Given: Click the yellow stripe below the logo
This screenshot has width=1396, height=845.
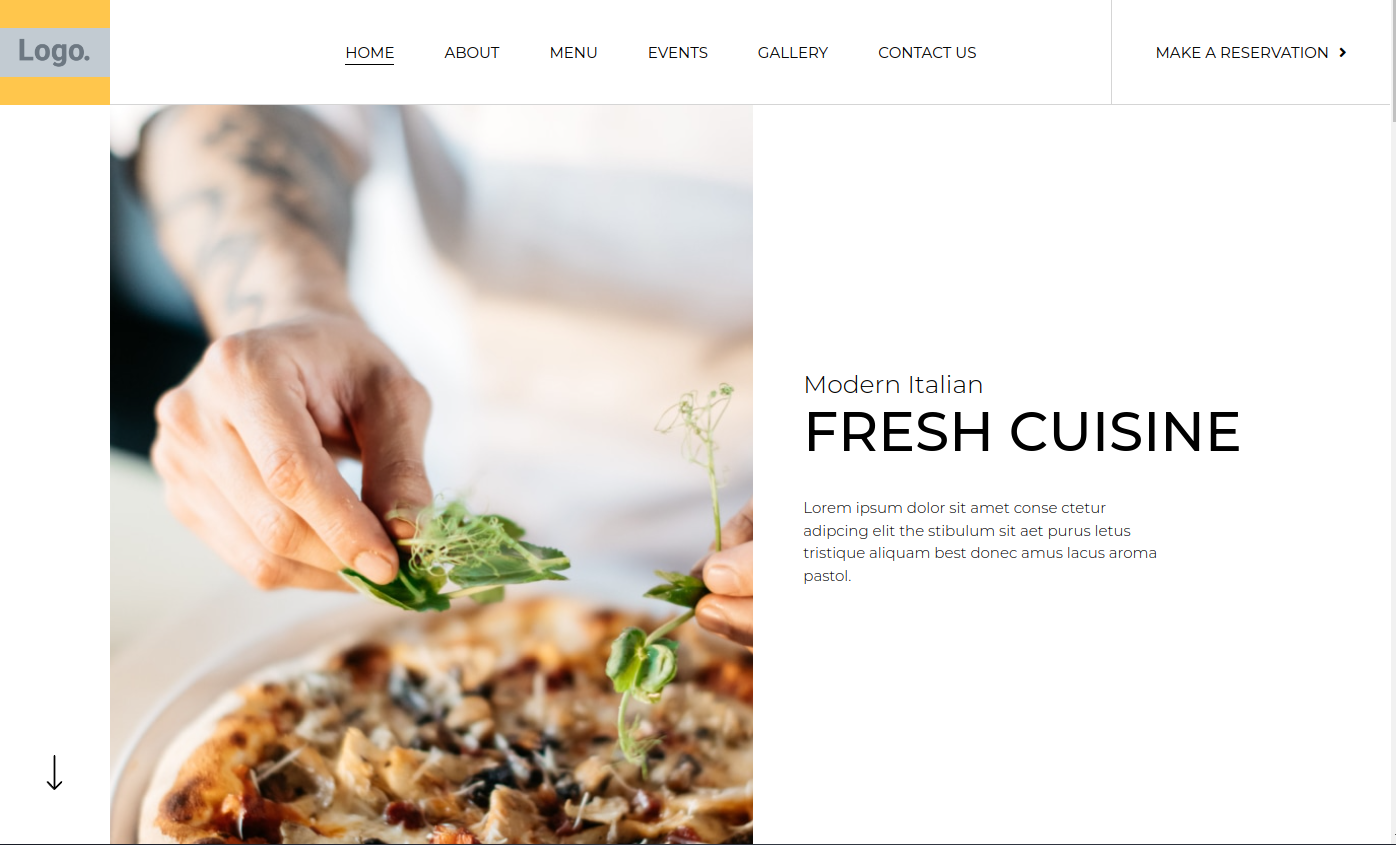Looking at the screenshot, I should click(55, 91).
